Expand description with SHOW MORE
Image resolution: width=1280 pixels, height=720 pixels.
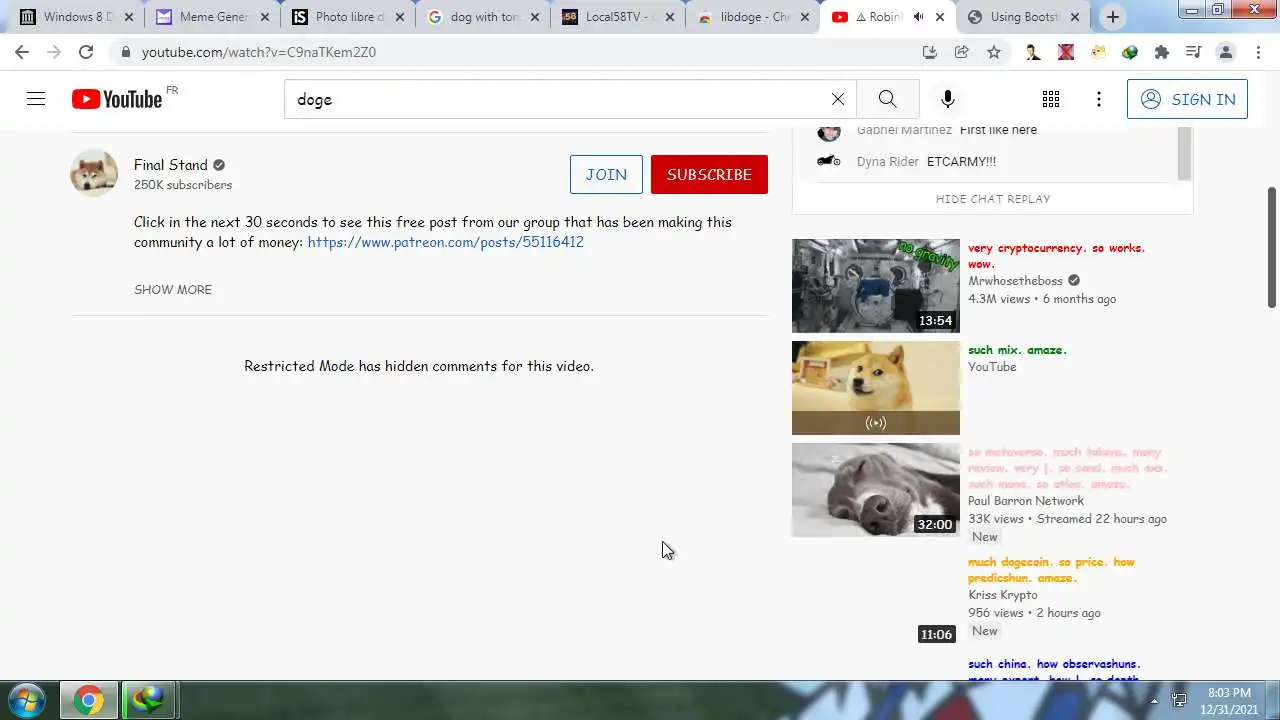(x=173, y=289)
